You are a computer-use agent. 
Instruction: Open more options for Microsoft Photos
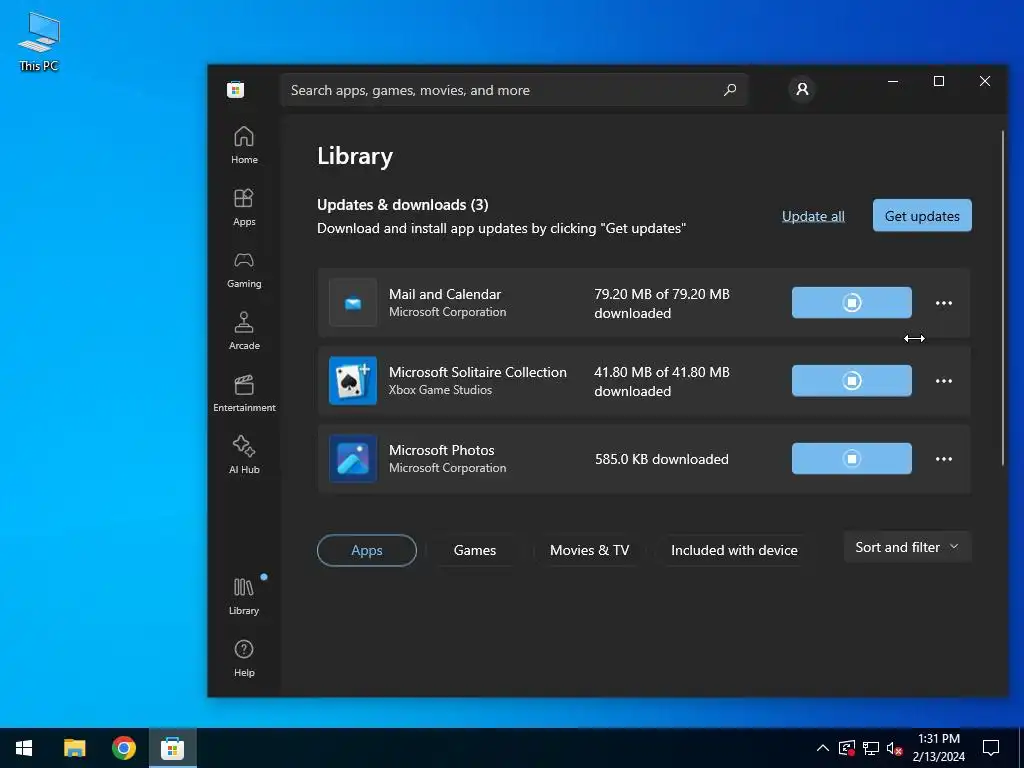pyautogui.click(x=944, y=459)
